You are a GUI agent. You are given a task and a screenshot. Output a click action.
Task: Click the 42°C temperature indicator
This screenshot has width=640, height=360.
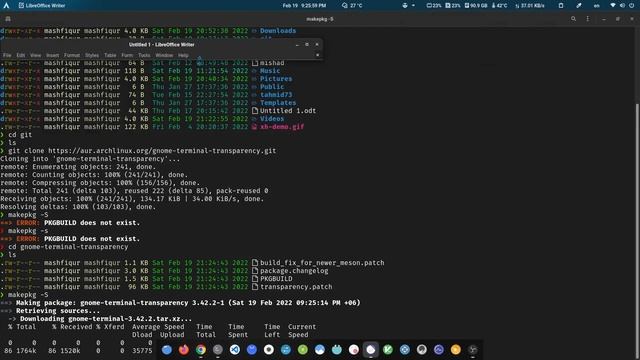499,5
